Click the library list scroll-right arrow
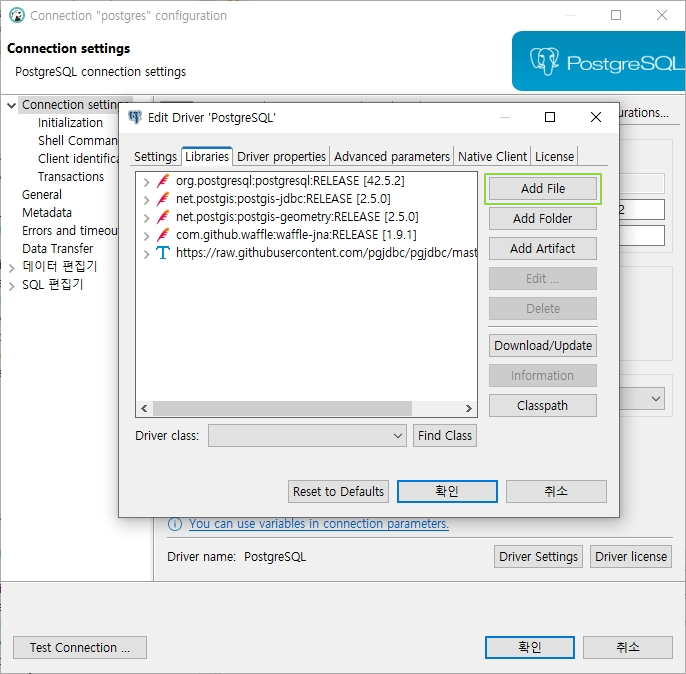The width and height of the screenshot is (686, 674). coord(469,409)
